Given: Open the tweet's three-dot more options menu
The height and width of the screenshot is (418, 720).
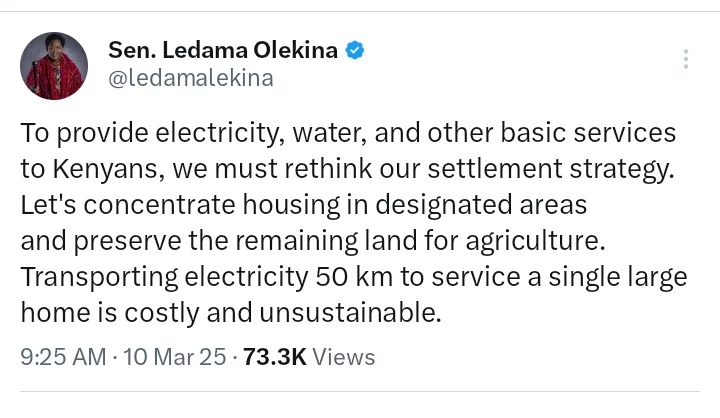Looking at the screenshot, I should coord(685,59).
